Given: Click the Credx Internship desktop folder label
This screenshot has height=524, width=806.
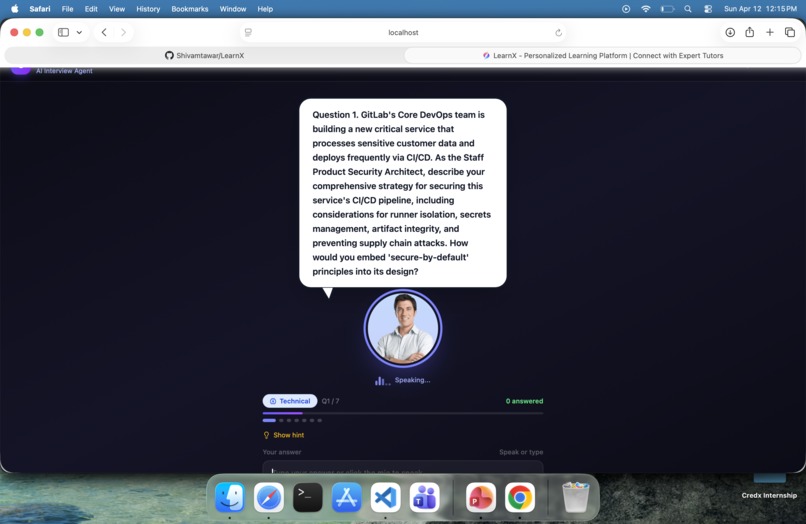Looking at the screenshot, I should [769, 495].
